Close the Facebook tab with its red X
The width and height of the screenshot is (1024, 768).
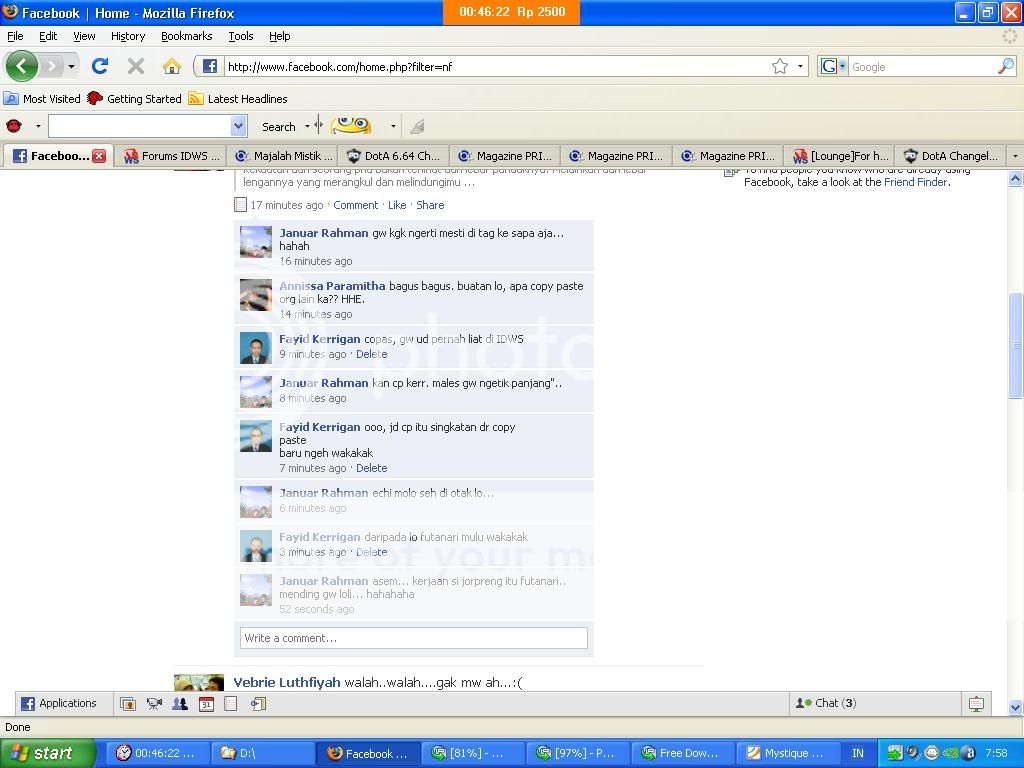[99, 155]
